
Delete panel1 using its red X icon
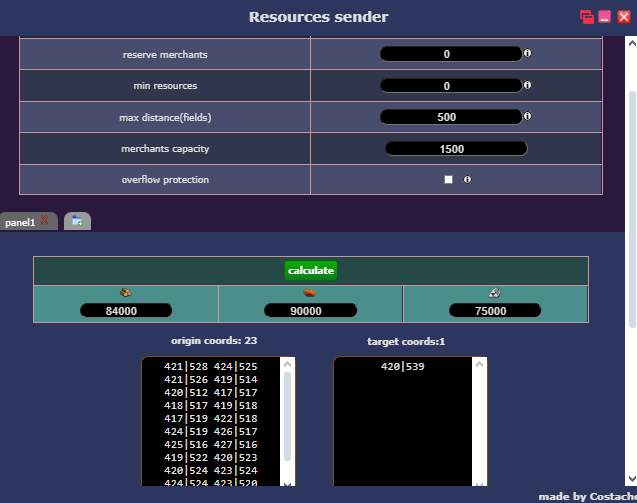[x=44, y=221]
